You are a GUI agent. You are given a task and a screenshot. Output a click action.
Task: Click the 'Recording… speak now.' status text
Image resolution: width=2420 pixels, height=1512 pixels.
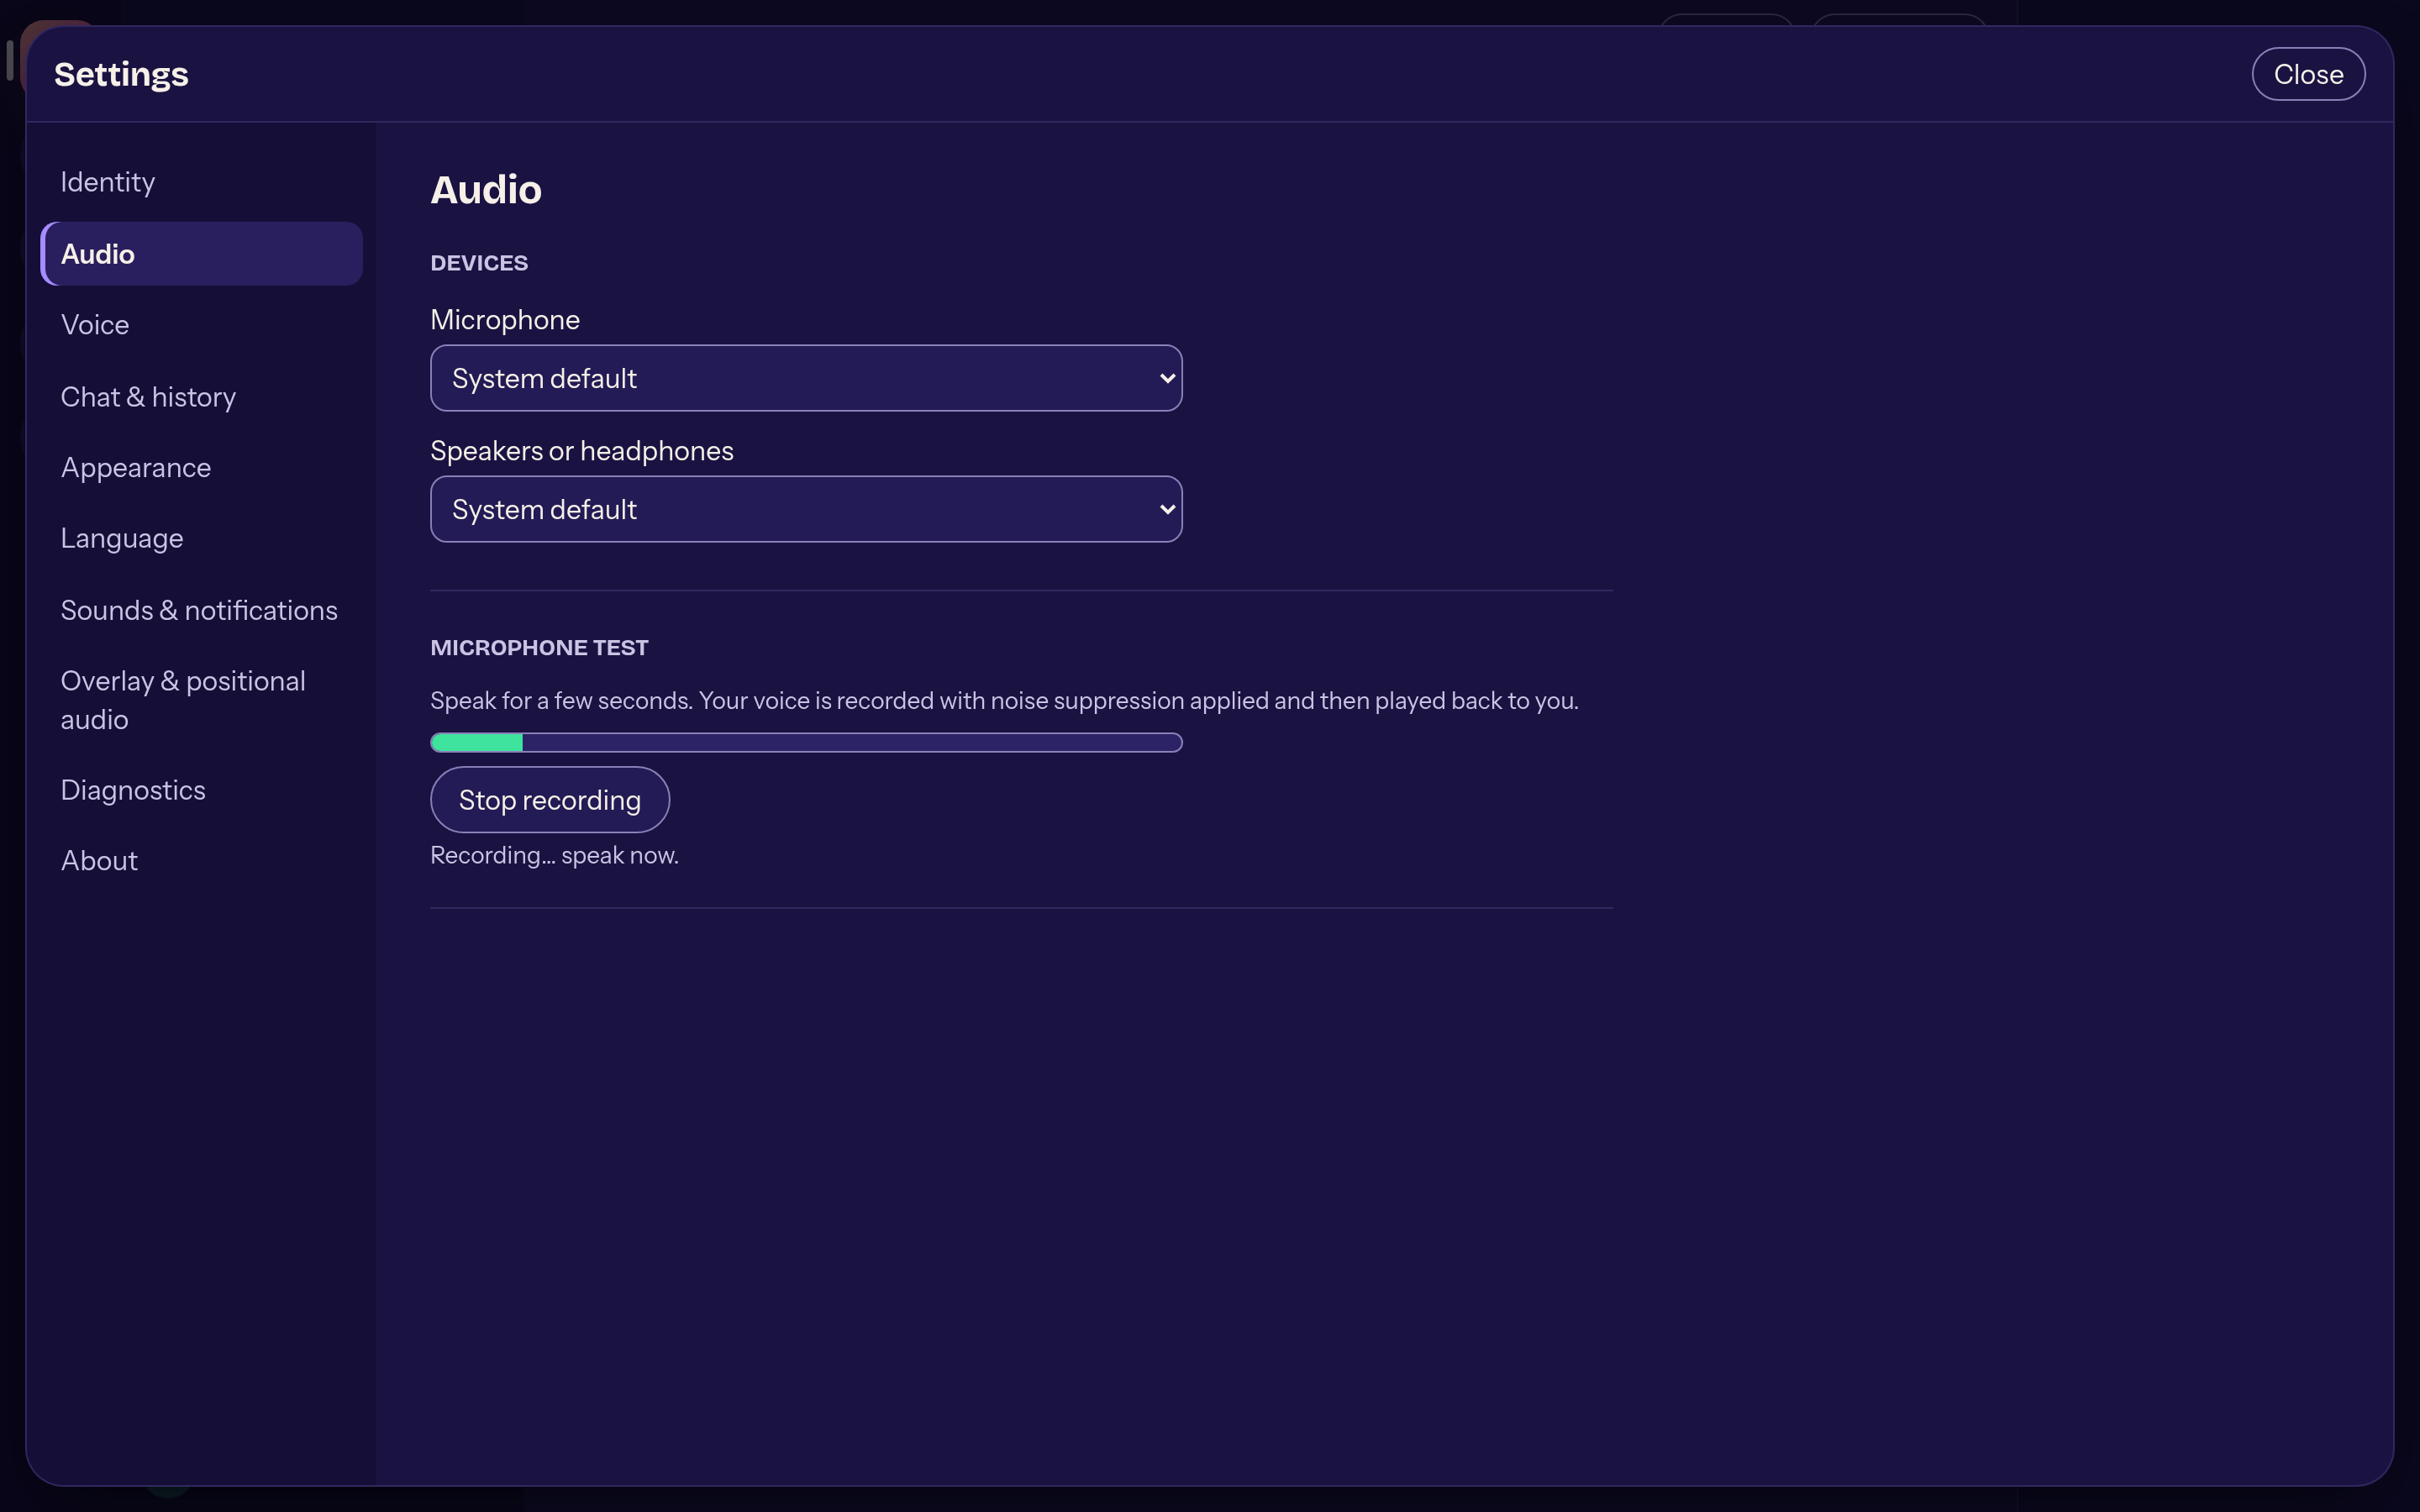pos(554,856)
